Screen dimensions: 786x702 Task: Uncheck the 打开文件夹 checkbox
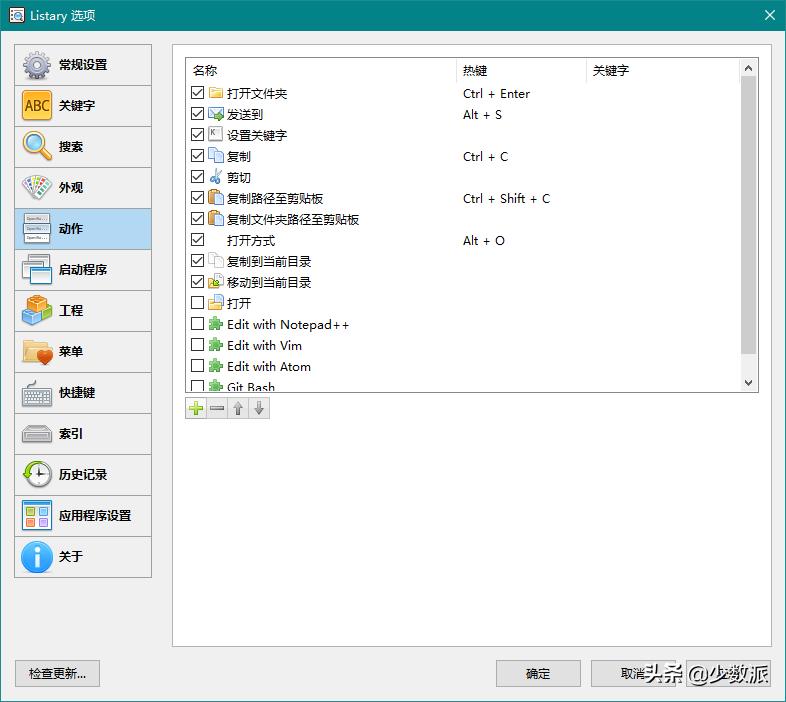coord(198,93)
